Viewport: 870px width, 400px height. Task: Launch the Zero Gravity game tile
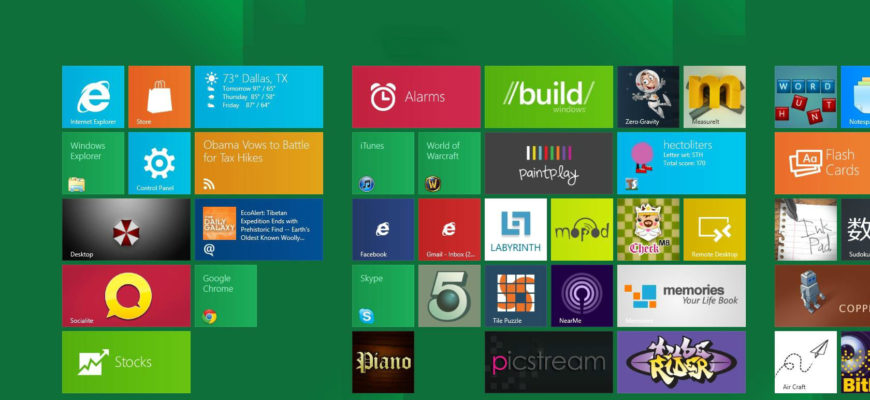(x=648, y=97)
